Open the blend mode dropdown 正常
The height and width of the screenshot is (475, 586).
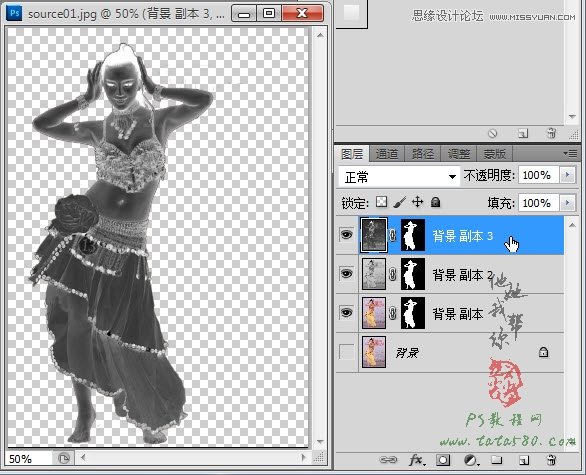point(398,176)
